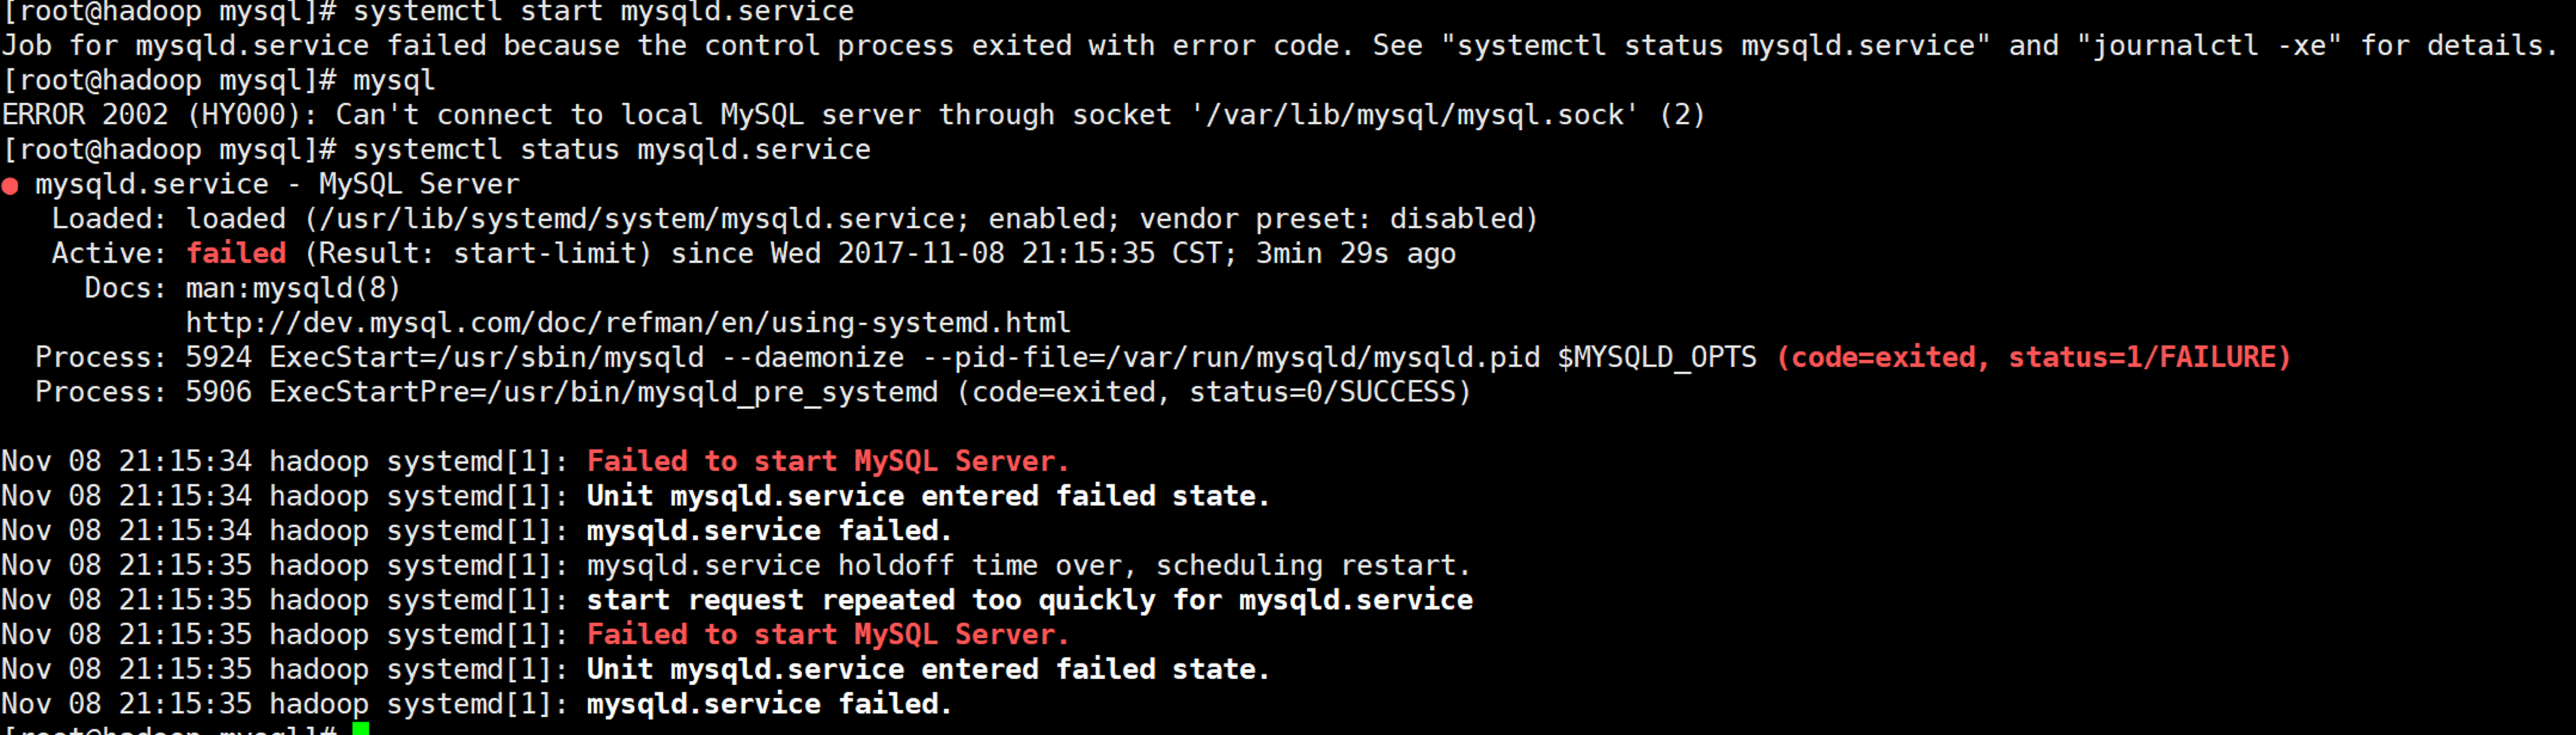
Task: Click the 'systemctl start mysqld.service' command line
Action: click(x=604, y=12)
